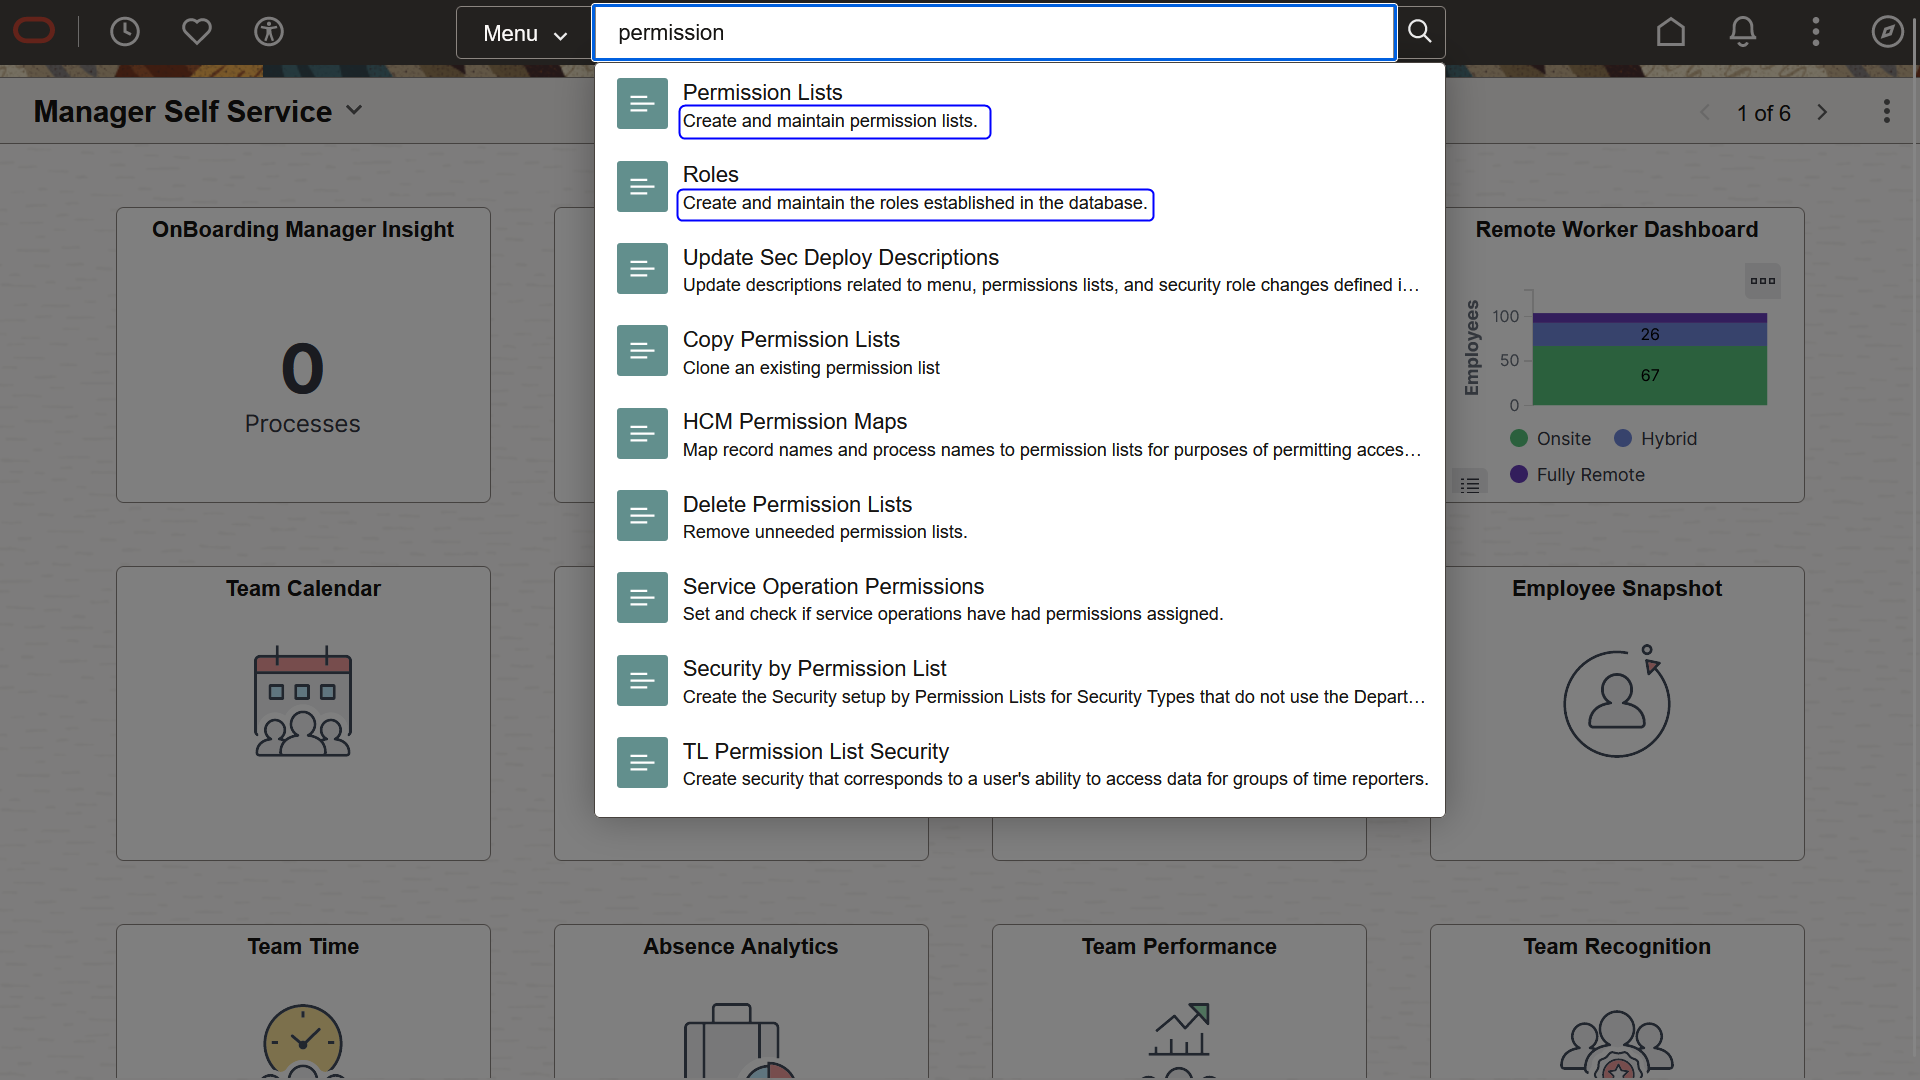Toggle Onsite legend item in chart

[1551, 439]
